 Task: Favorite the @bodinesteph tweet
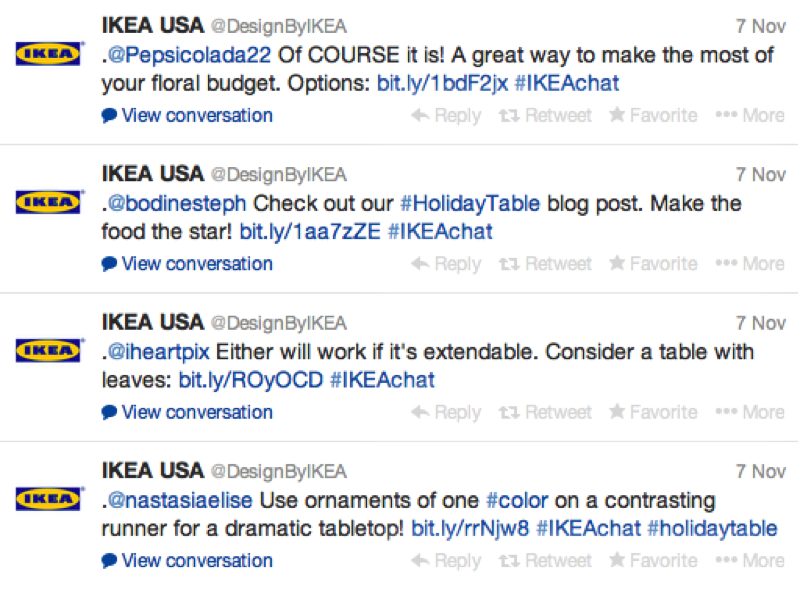653,264
